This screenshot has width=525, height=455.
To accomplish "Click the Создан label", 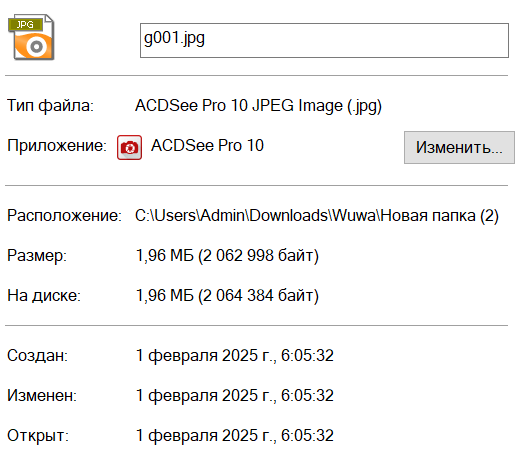I will 38,356.
